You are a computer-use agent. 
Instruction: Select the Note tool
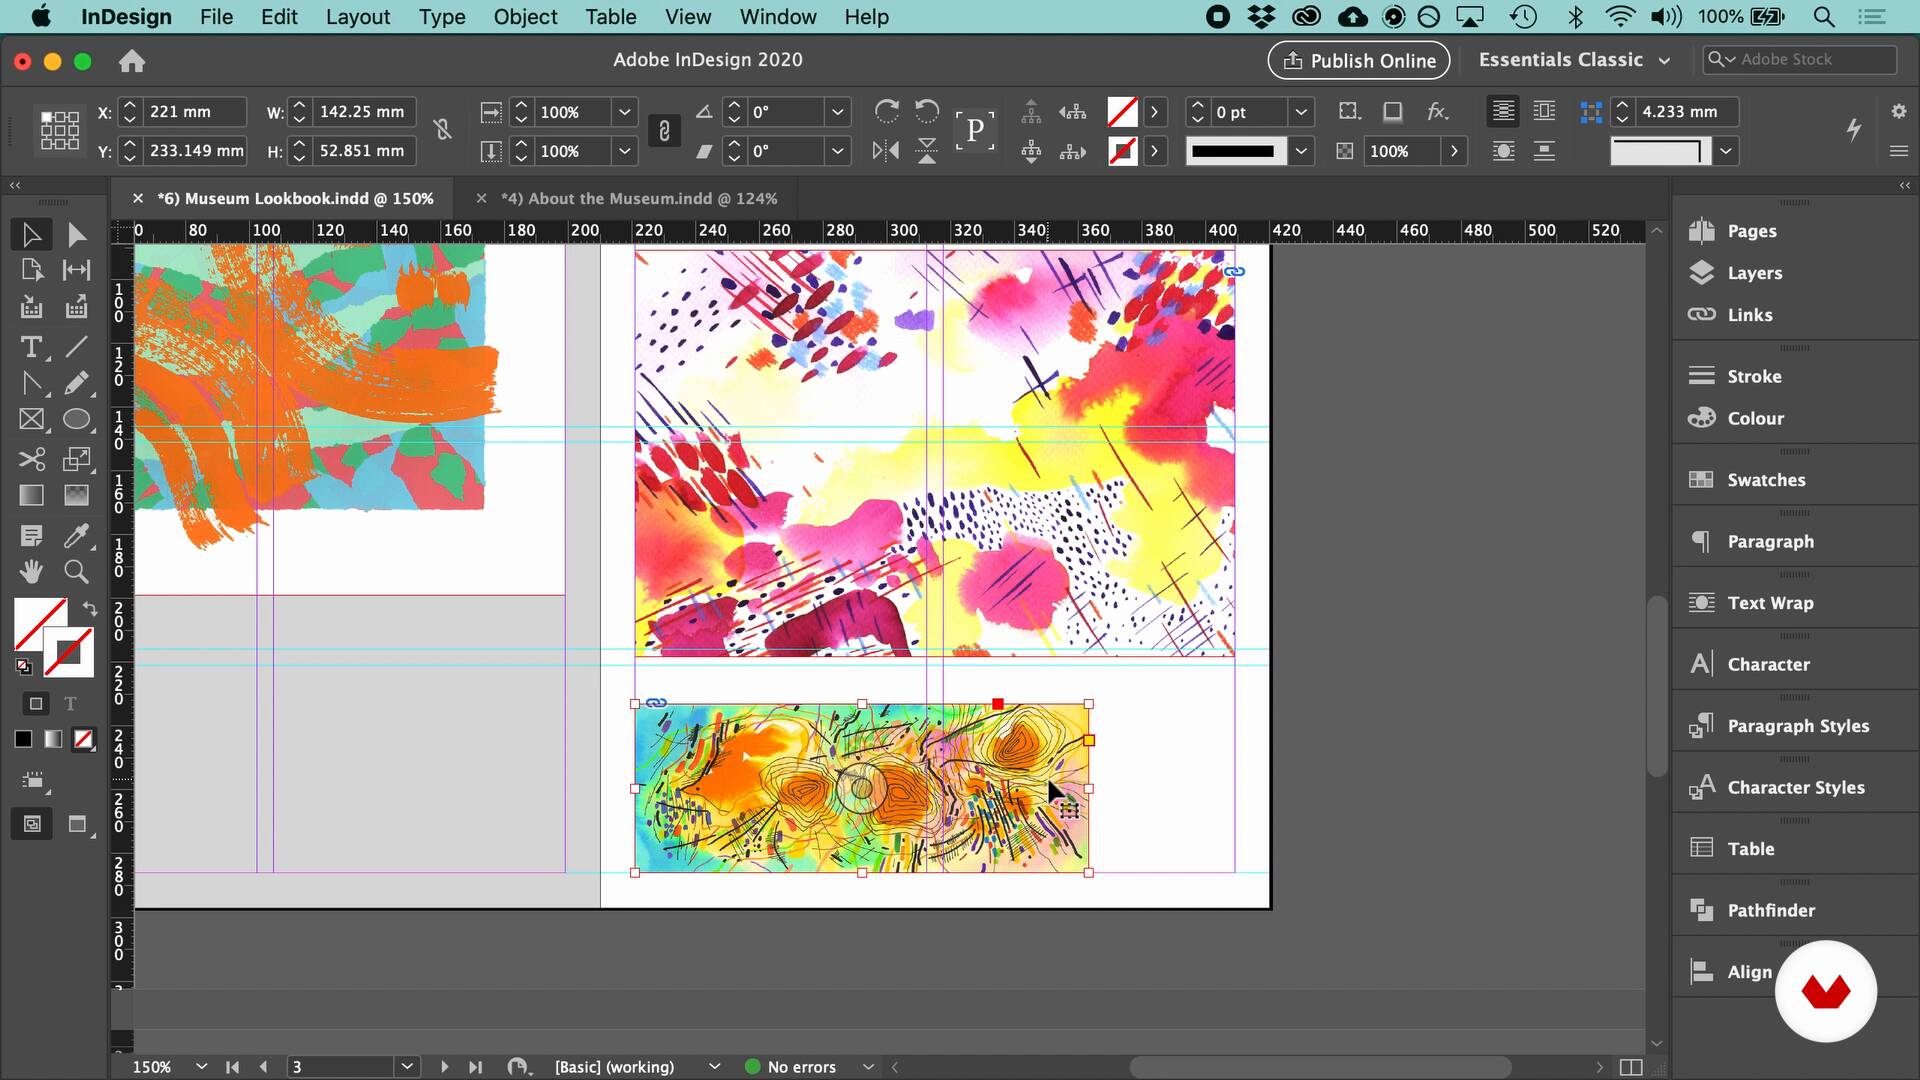31,536
